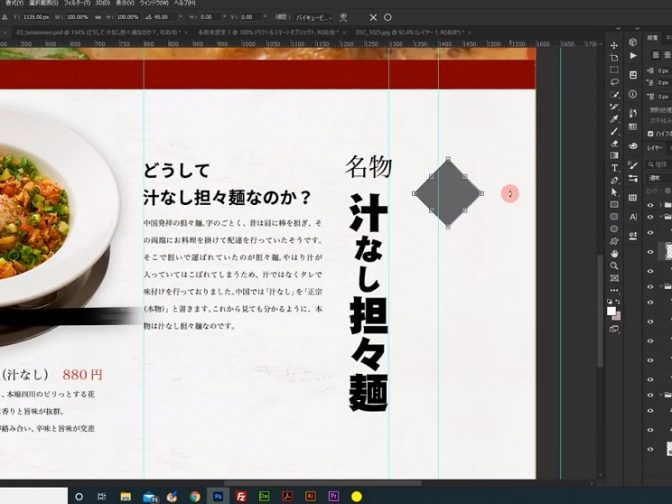
Task: Select the Zoom magnifier tool
Action: coord(614,266)
